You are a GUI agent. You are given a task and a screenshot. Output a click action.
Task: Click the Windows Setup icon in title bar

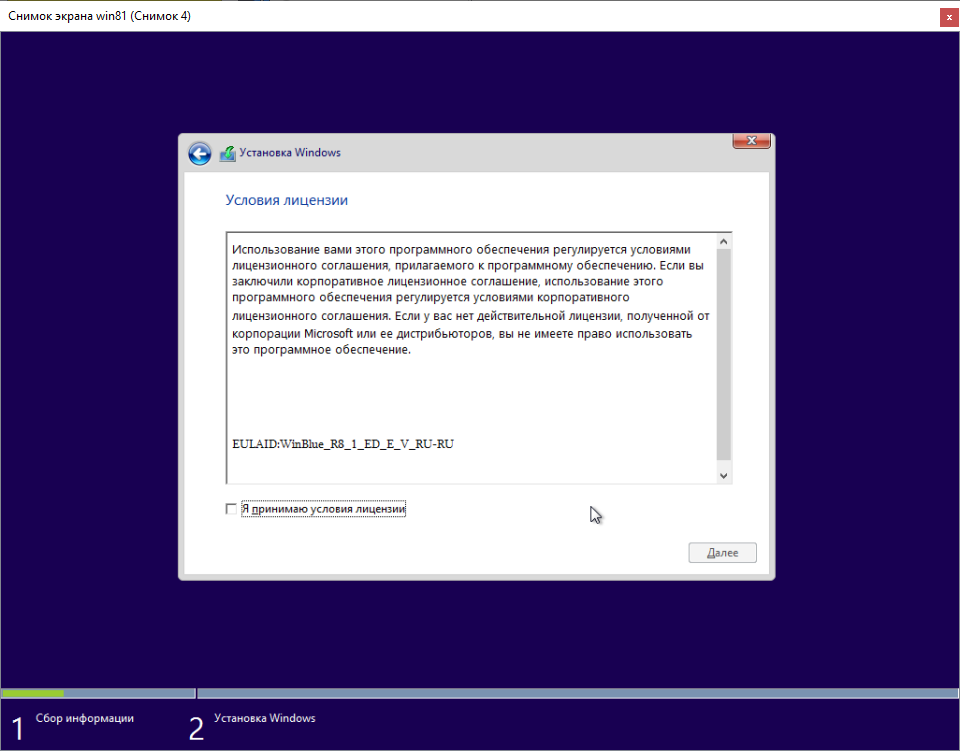[228, 153]
